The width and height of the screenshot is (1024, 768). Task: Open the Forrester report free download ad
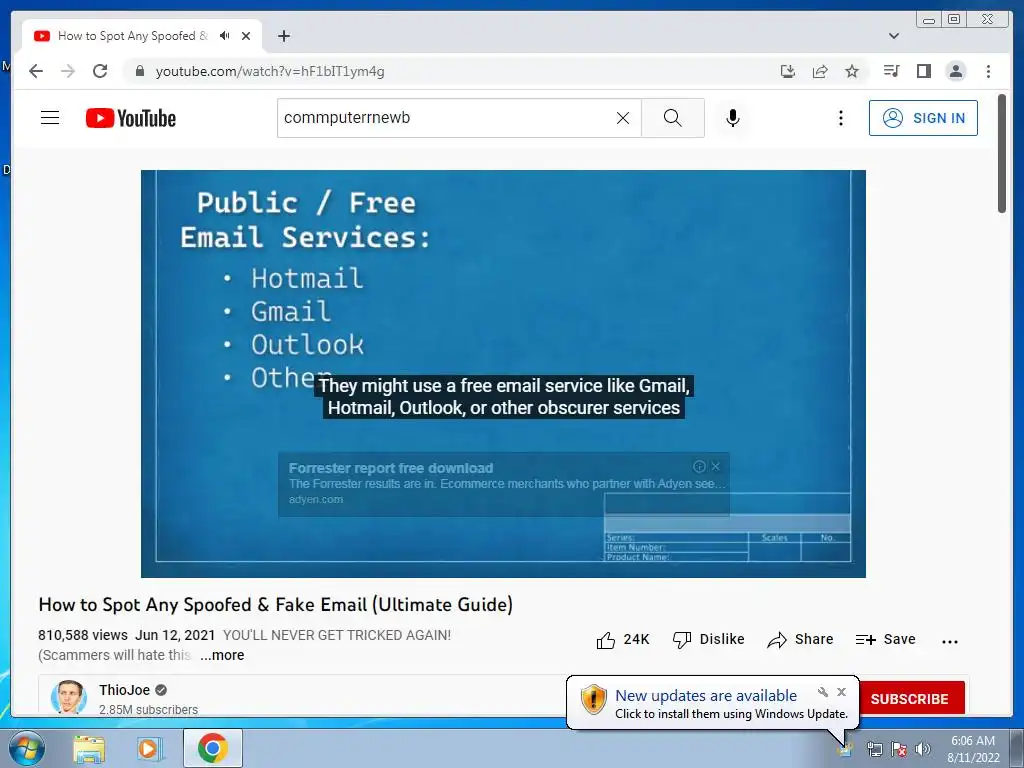[x=391, y=468]
